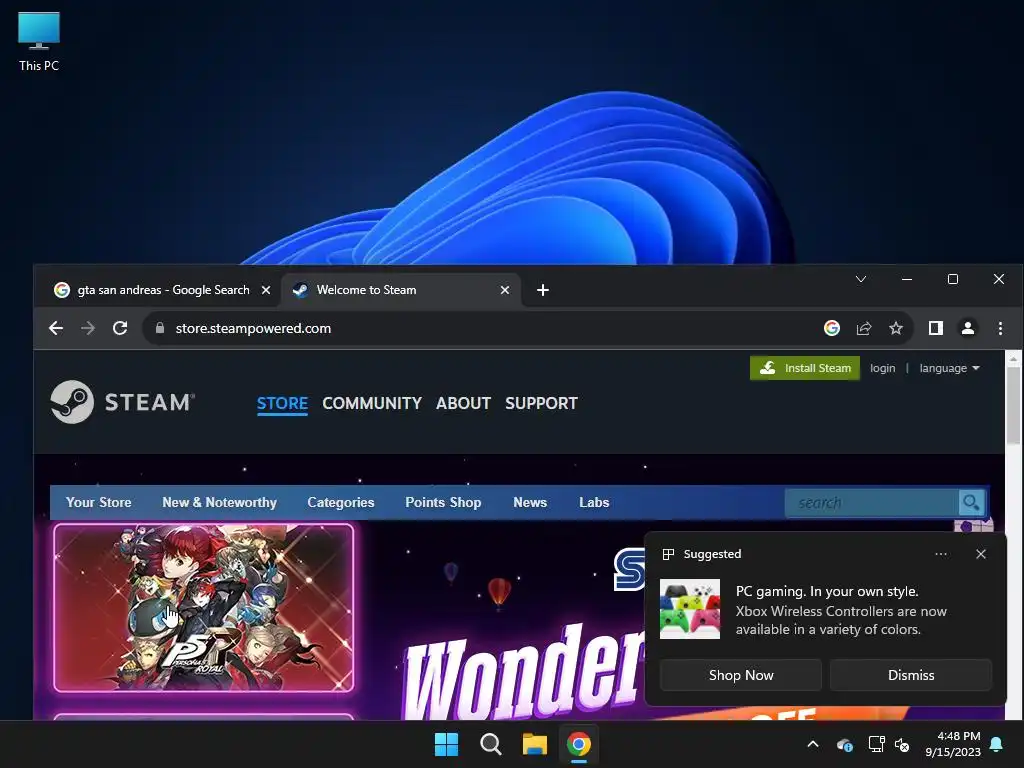Open Steam Labs
Viewport: 1024px width, 768px height.
pyautogui.click(x=594, y=502)
